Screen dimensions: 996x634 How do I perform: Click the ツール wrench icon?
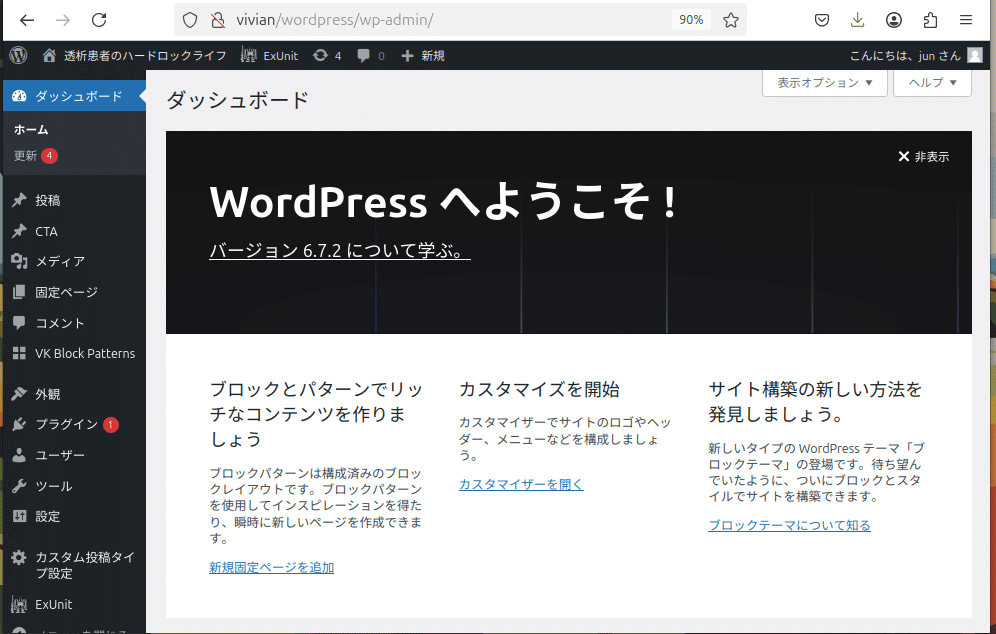19,486
